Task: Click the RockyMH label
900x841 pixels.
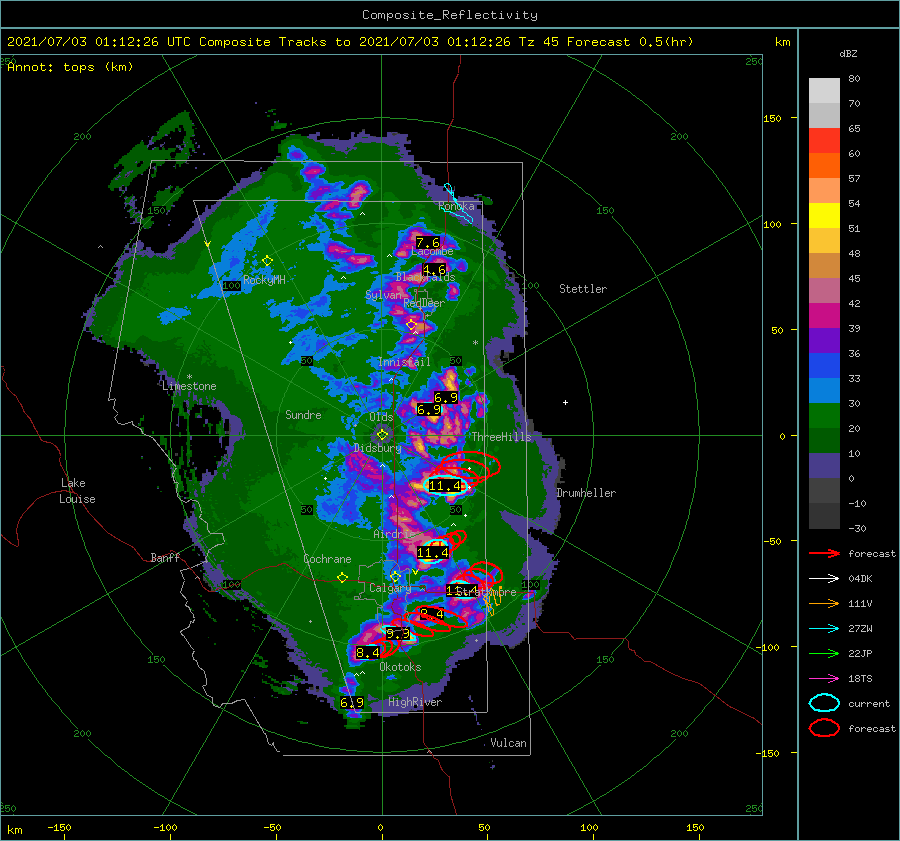Action: (x=264, y=280)
